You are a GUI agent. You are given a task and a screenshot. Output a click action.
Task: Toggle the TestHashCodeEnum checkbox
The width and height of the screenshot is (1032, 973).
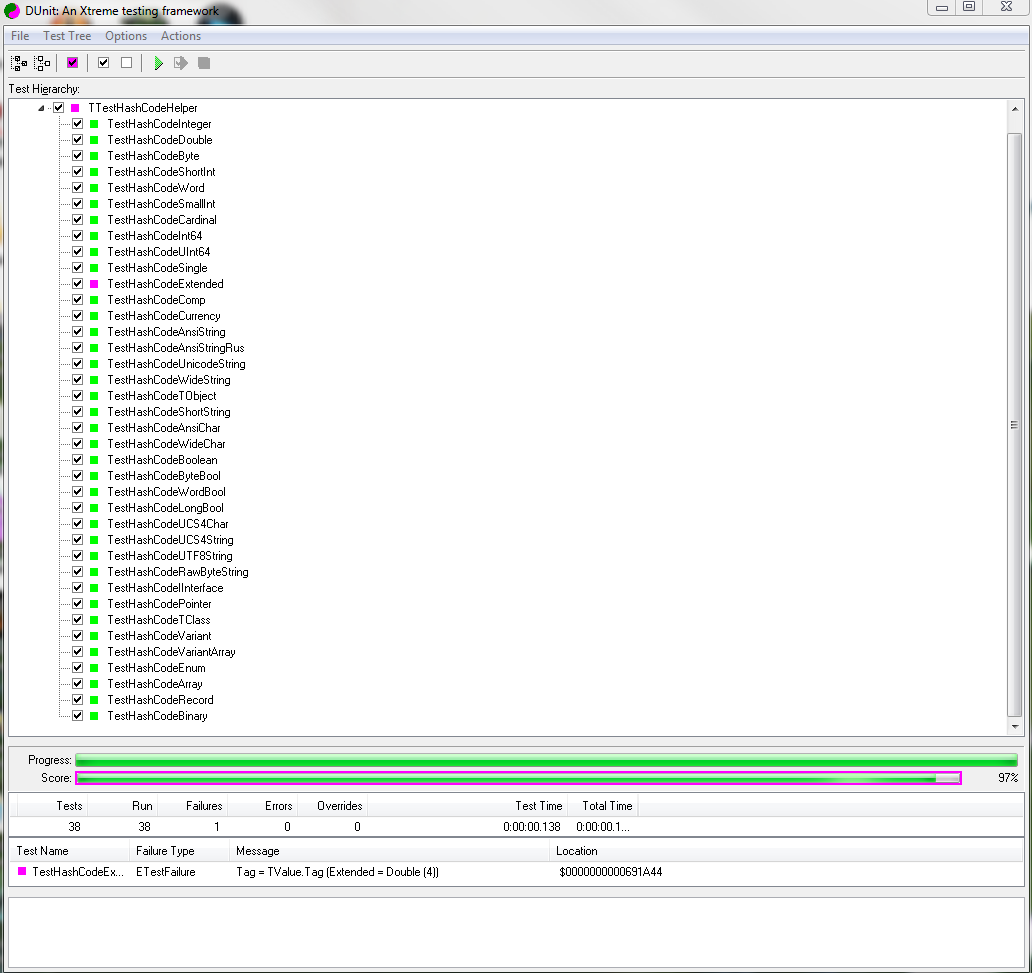coord(78,668)
